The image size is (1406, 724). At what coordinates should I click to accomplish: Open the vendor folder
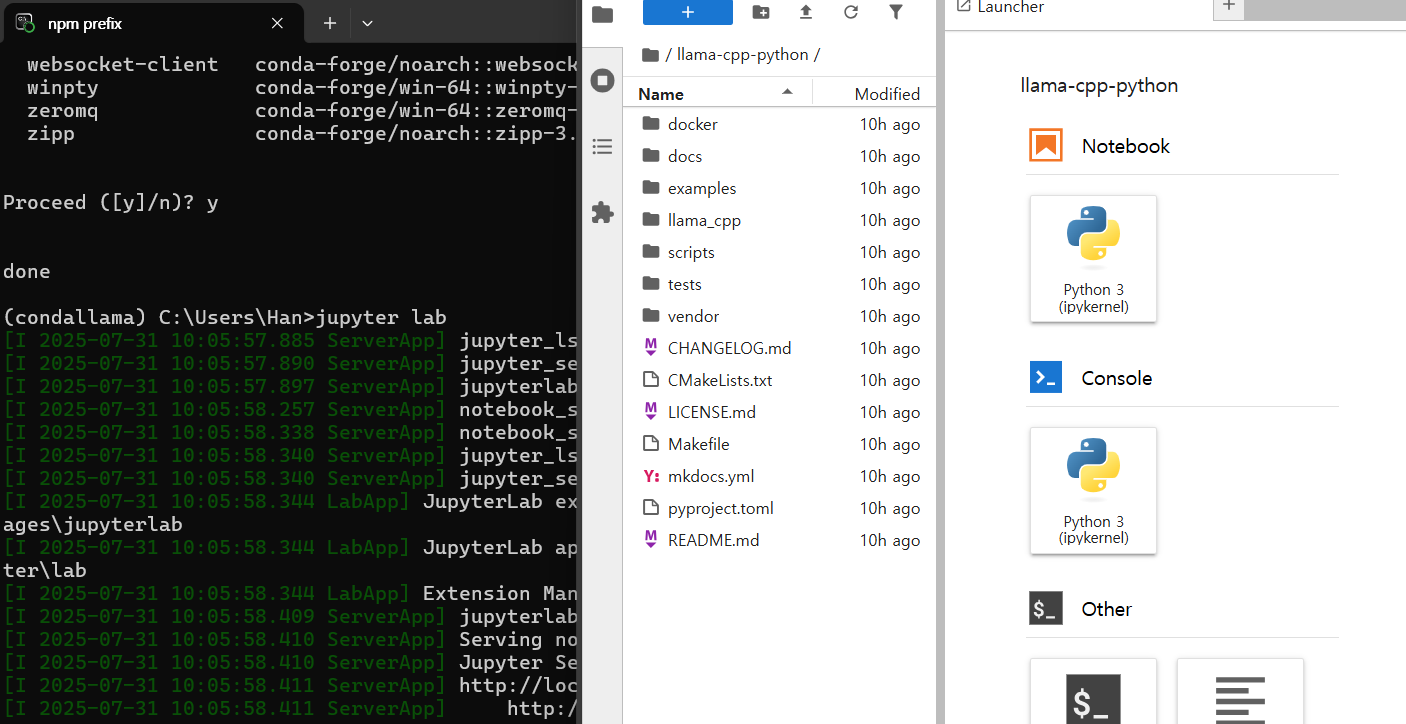point(779,316)
